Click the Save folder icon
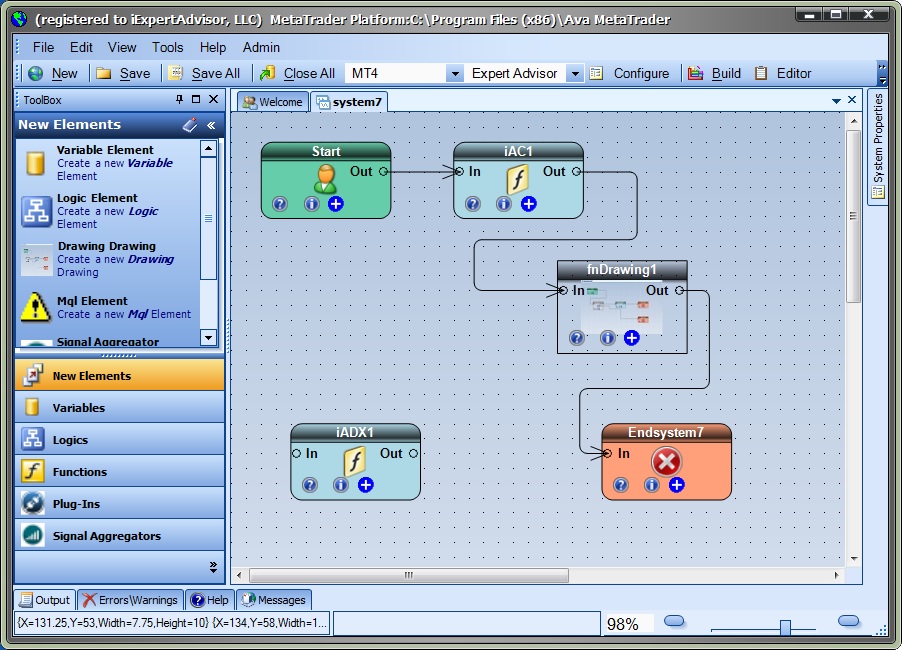 (104, 74)
